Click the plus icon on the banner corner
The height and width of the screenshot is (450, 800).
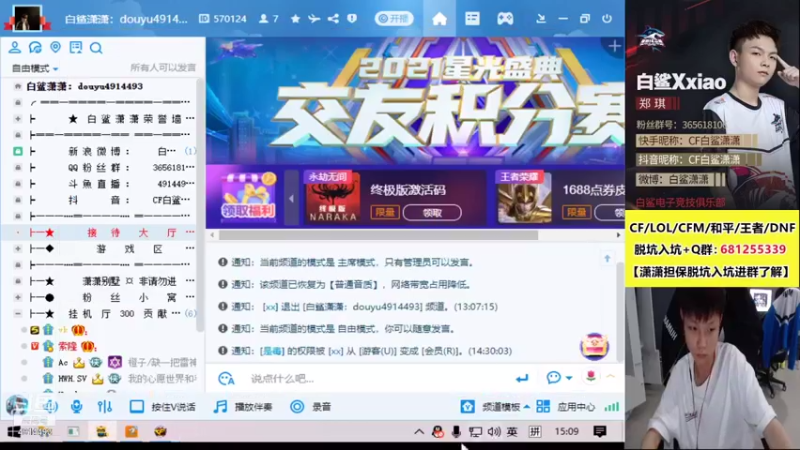pos(614,46)
